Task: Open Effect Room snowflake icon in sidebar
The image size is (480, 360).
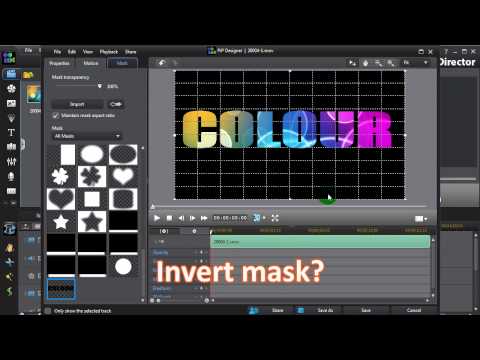Action: [11, 89]
